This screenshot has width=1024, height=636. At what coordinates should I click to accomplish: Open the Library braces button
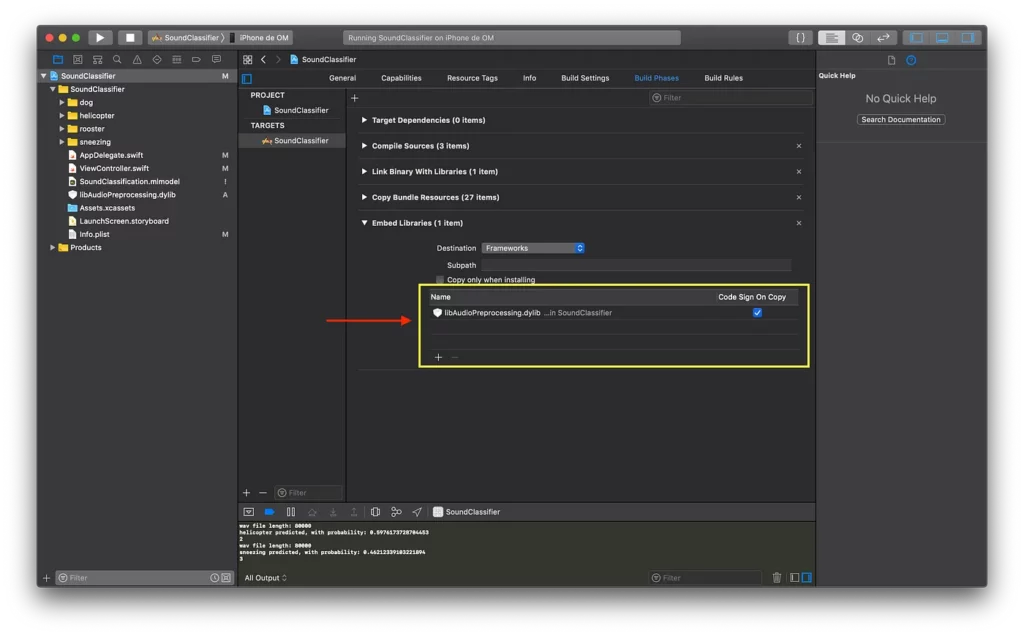pos(800,38)
